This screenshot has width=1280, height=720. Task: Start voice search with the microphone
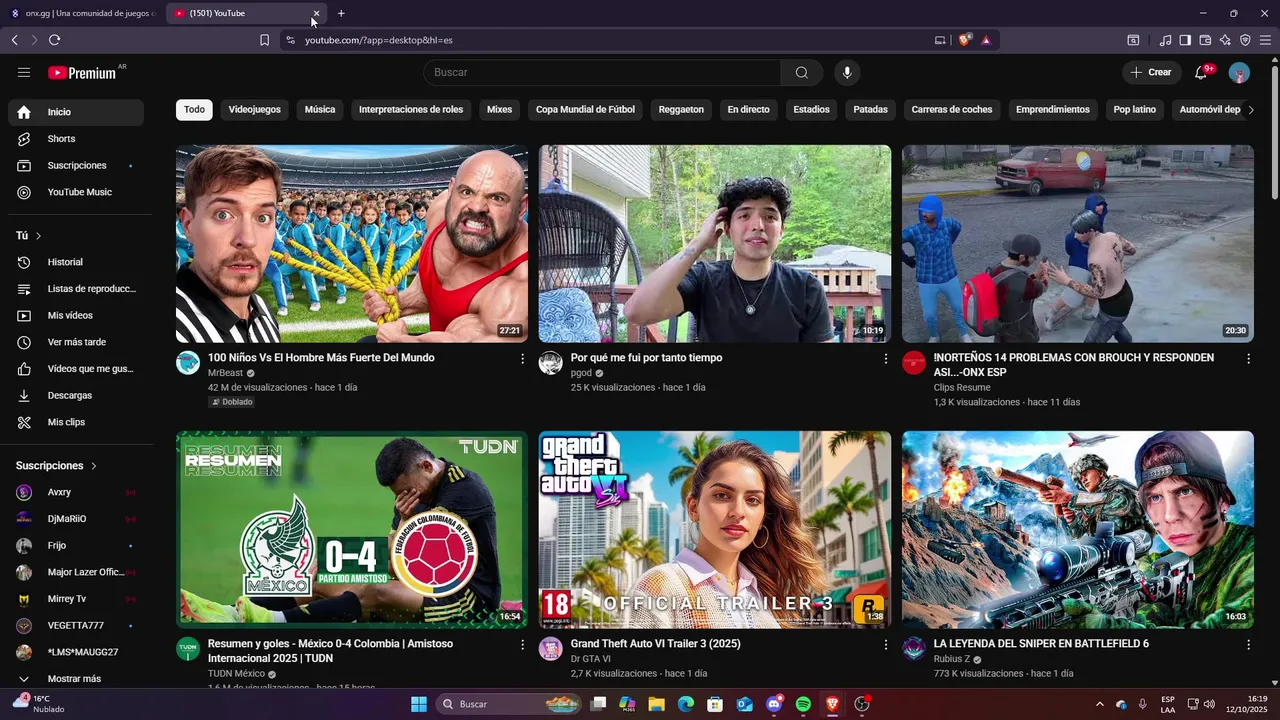point(847,72)
